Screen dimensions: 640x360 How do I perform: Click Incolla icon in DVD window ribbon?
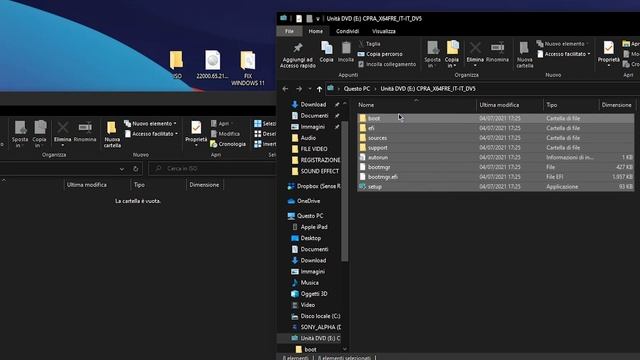pos(346,48)
